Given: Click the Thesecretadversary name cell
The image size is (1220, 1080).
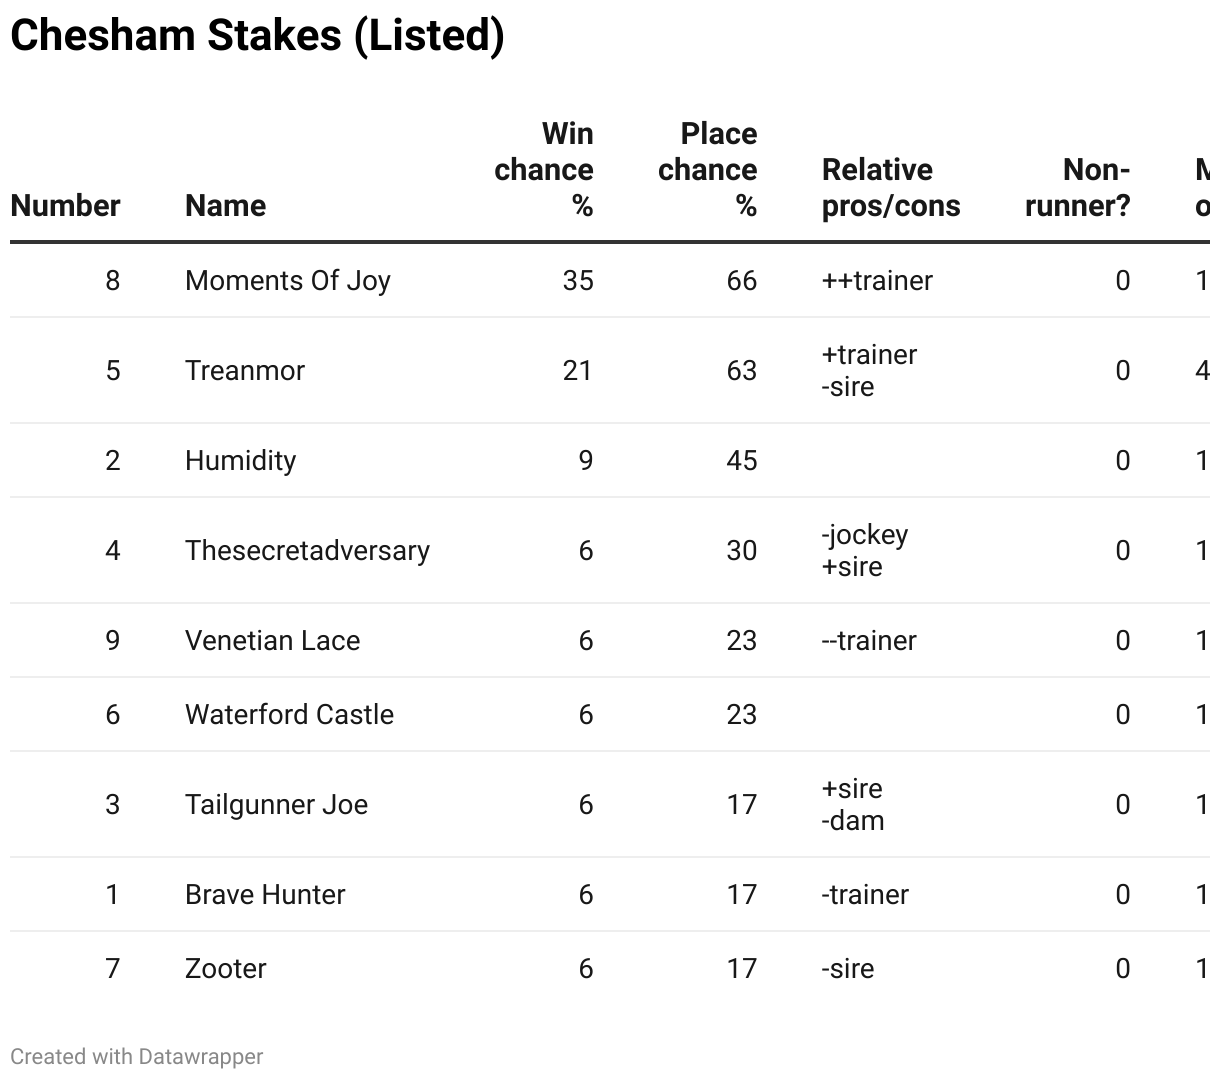Looking at the screenshot, I should point(307,551).
